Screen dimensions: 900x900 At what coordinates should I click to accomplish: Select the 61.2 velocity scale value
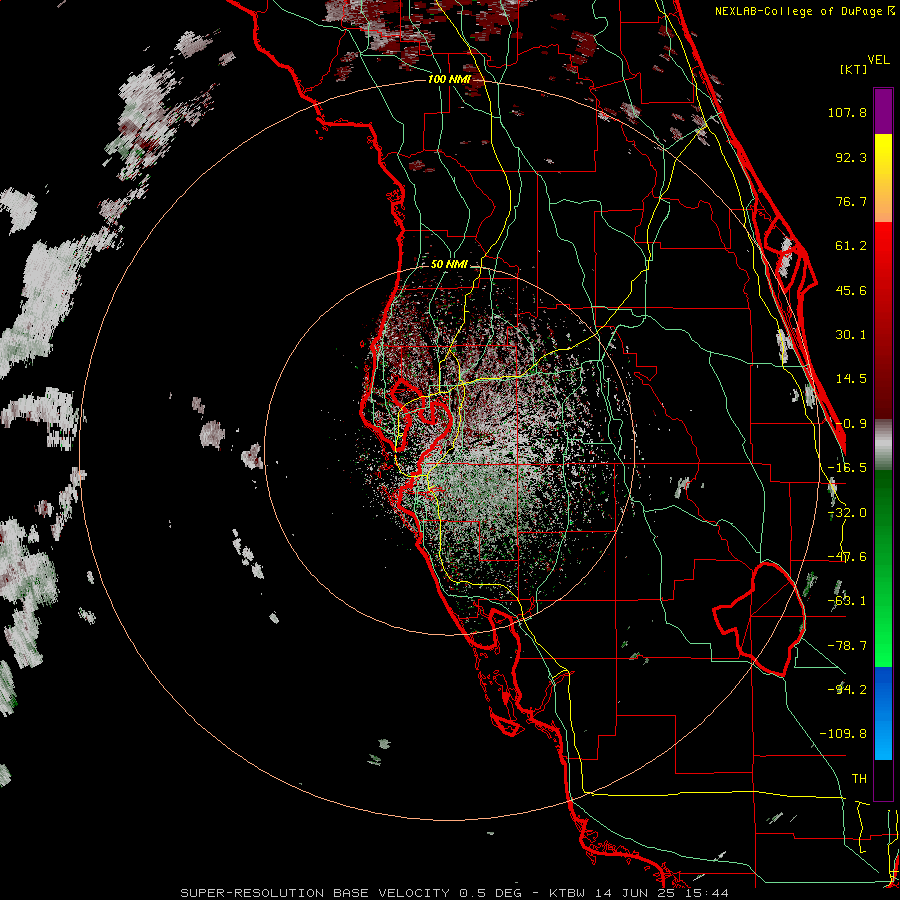[851, 246]
